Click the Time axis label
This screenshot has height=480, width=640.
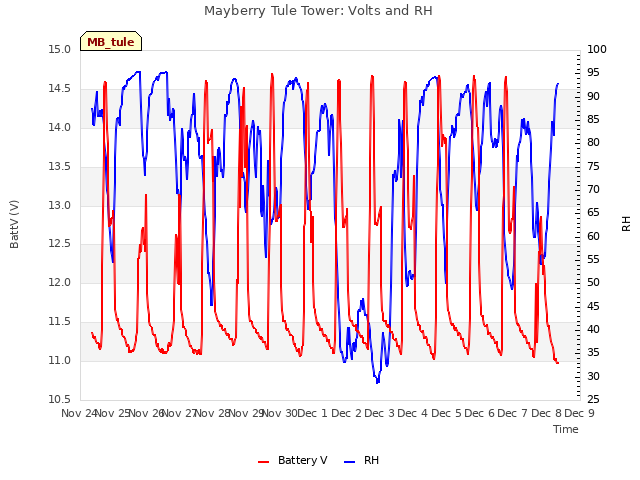[566, 429]
